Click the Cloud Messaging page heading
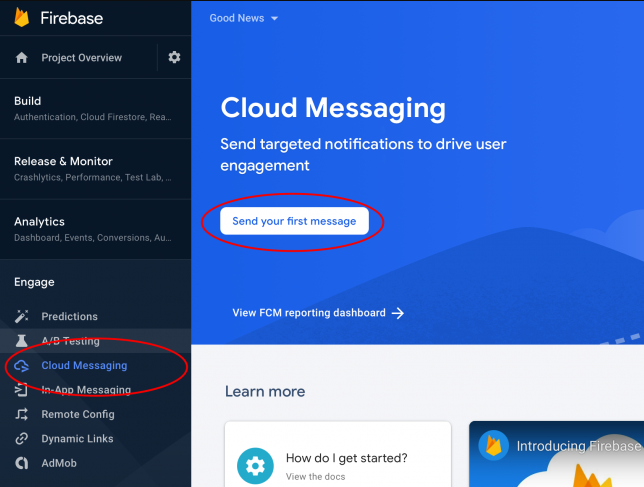 click(x=333, y=108)
